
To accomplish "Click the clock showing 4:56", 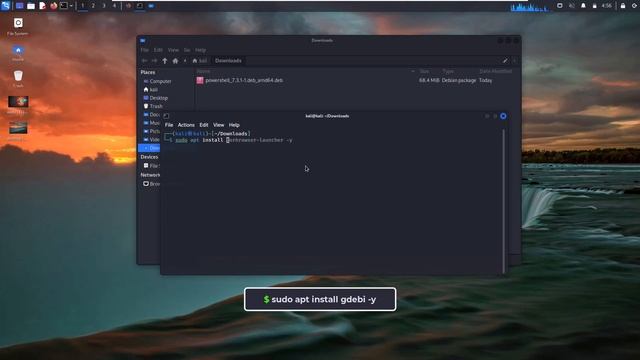I will pos(607,6).
